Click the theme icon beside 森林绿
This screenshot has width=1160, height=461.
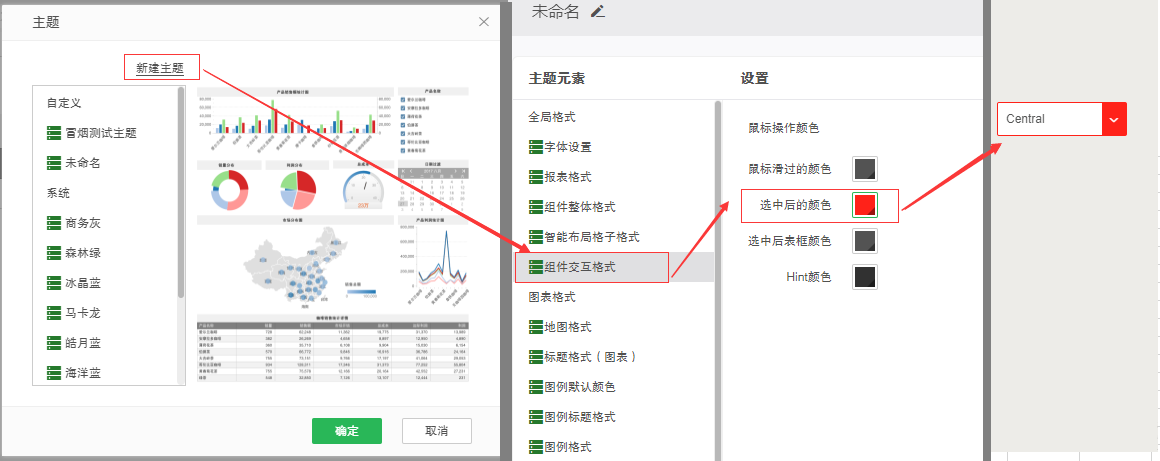[54, 253]
